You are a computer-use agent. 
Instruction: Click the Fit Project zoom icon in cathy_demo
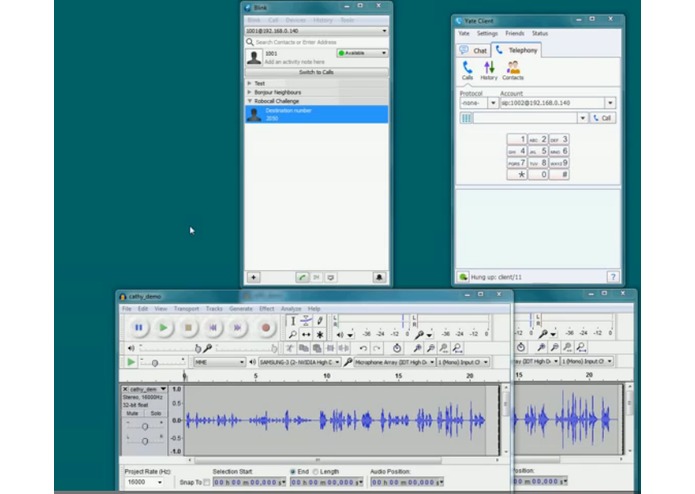tap(457, 348)
